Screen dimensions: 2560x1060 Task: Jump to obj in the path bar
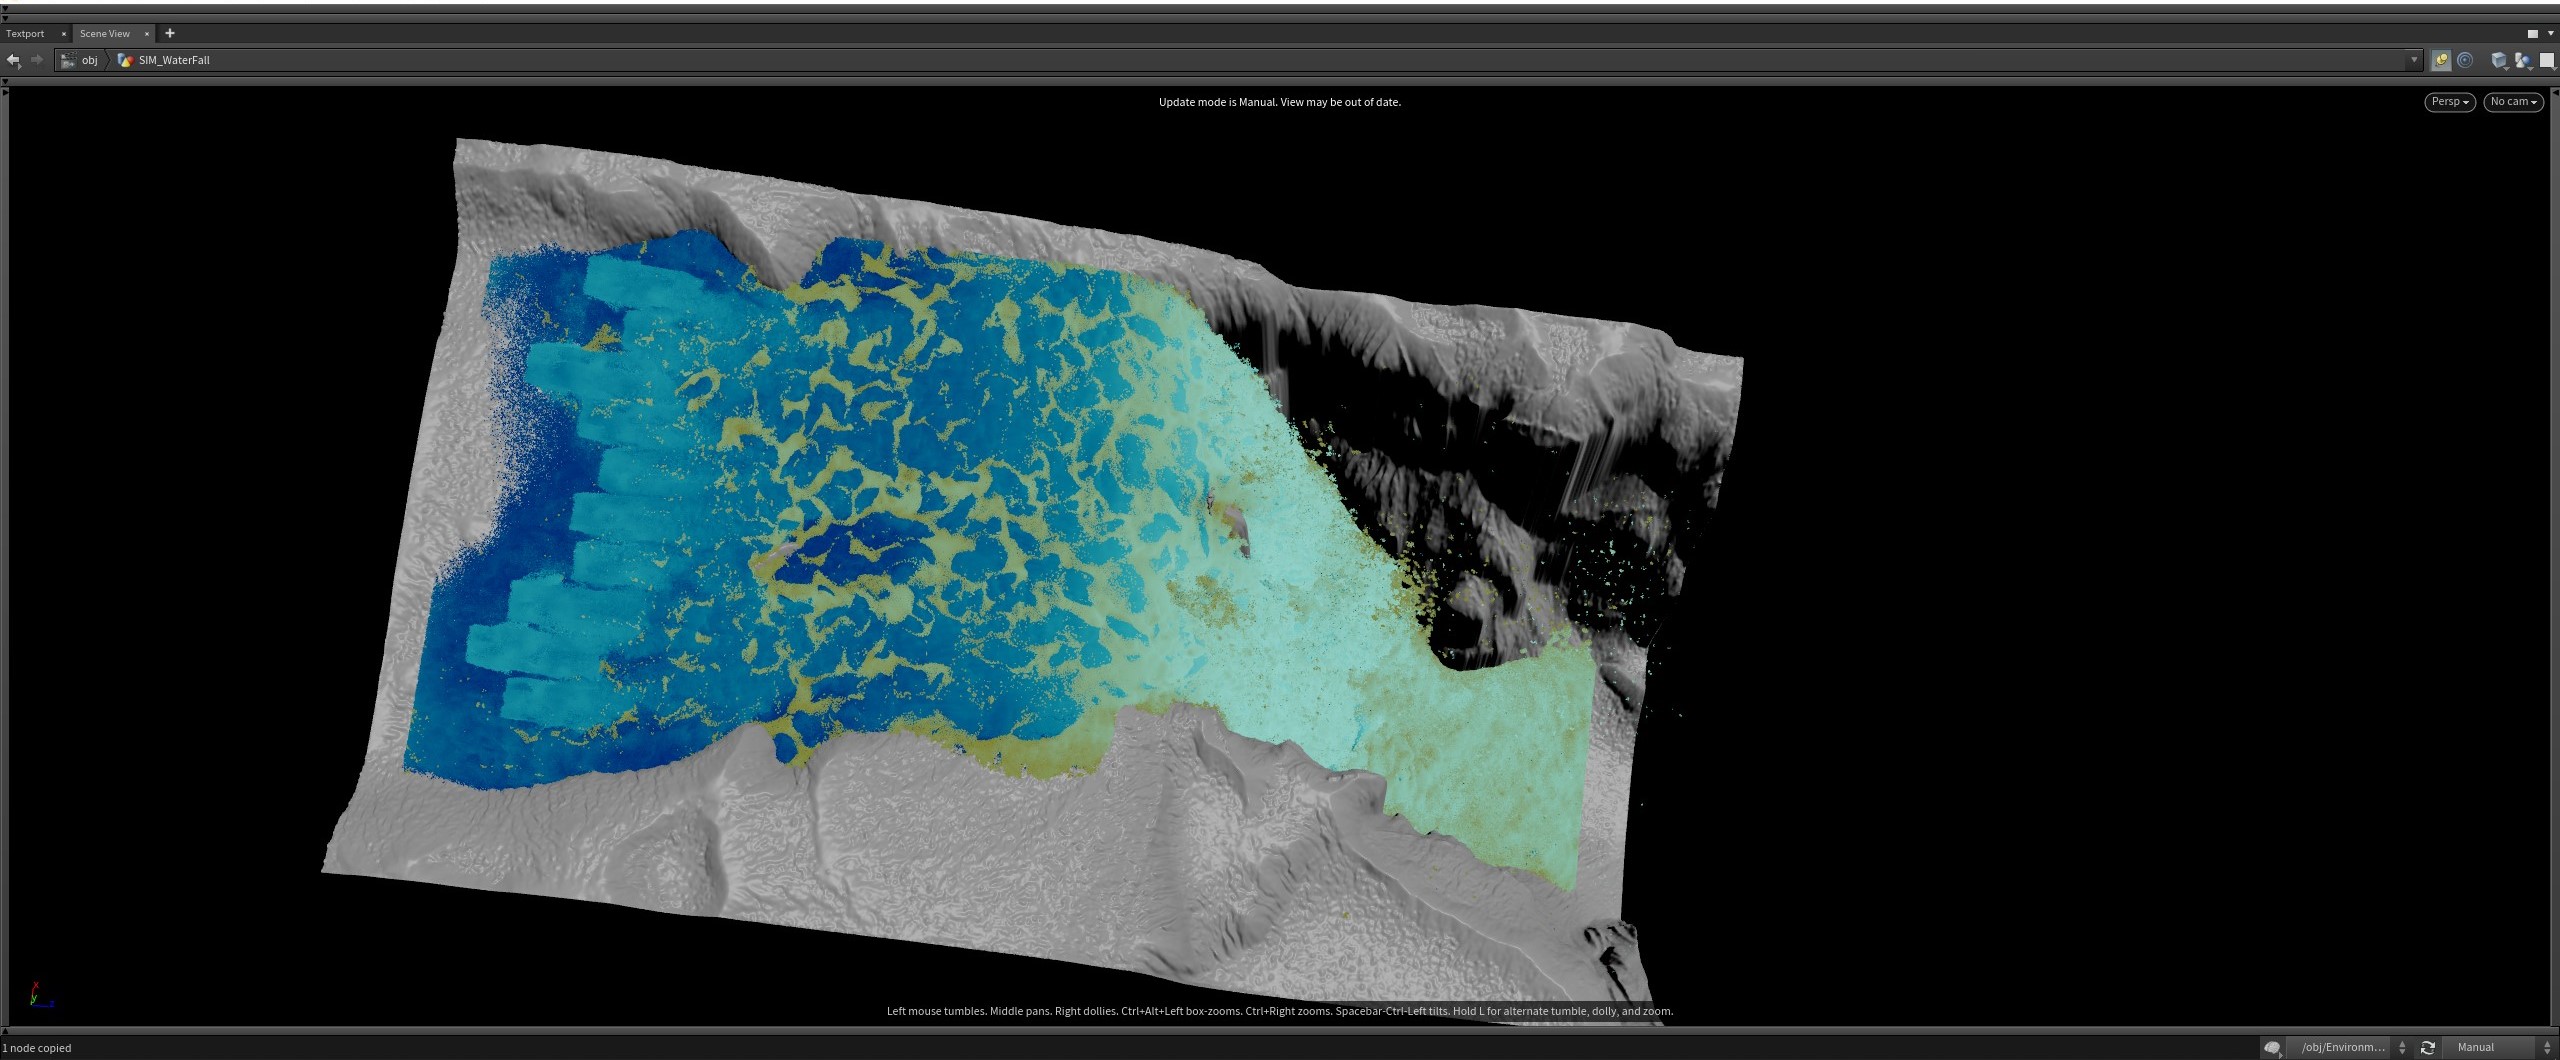click(80, 60)
